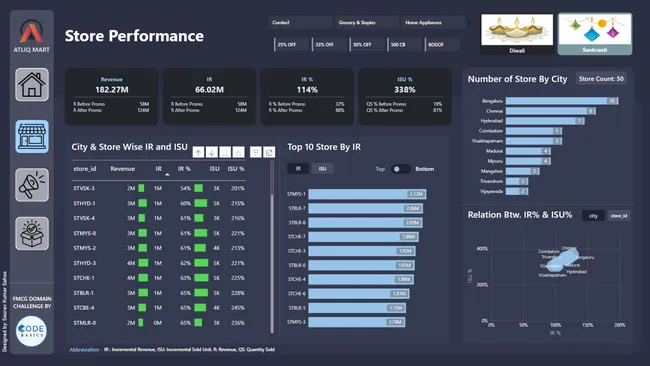Select the BOGOF promo filter
Viewport: 650px width, 366px height.
pos(442,44)
